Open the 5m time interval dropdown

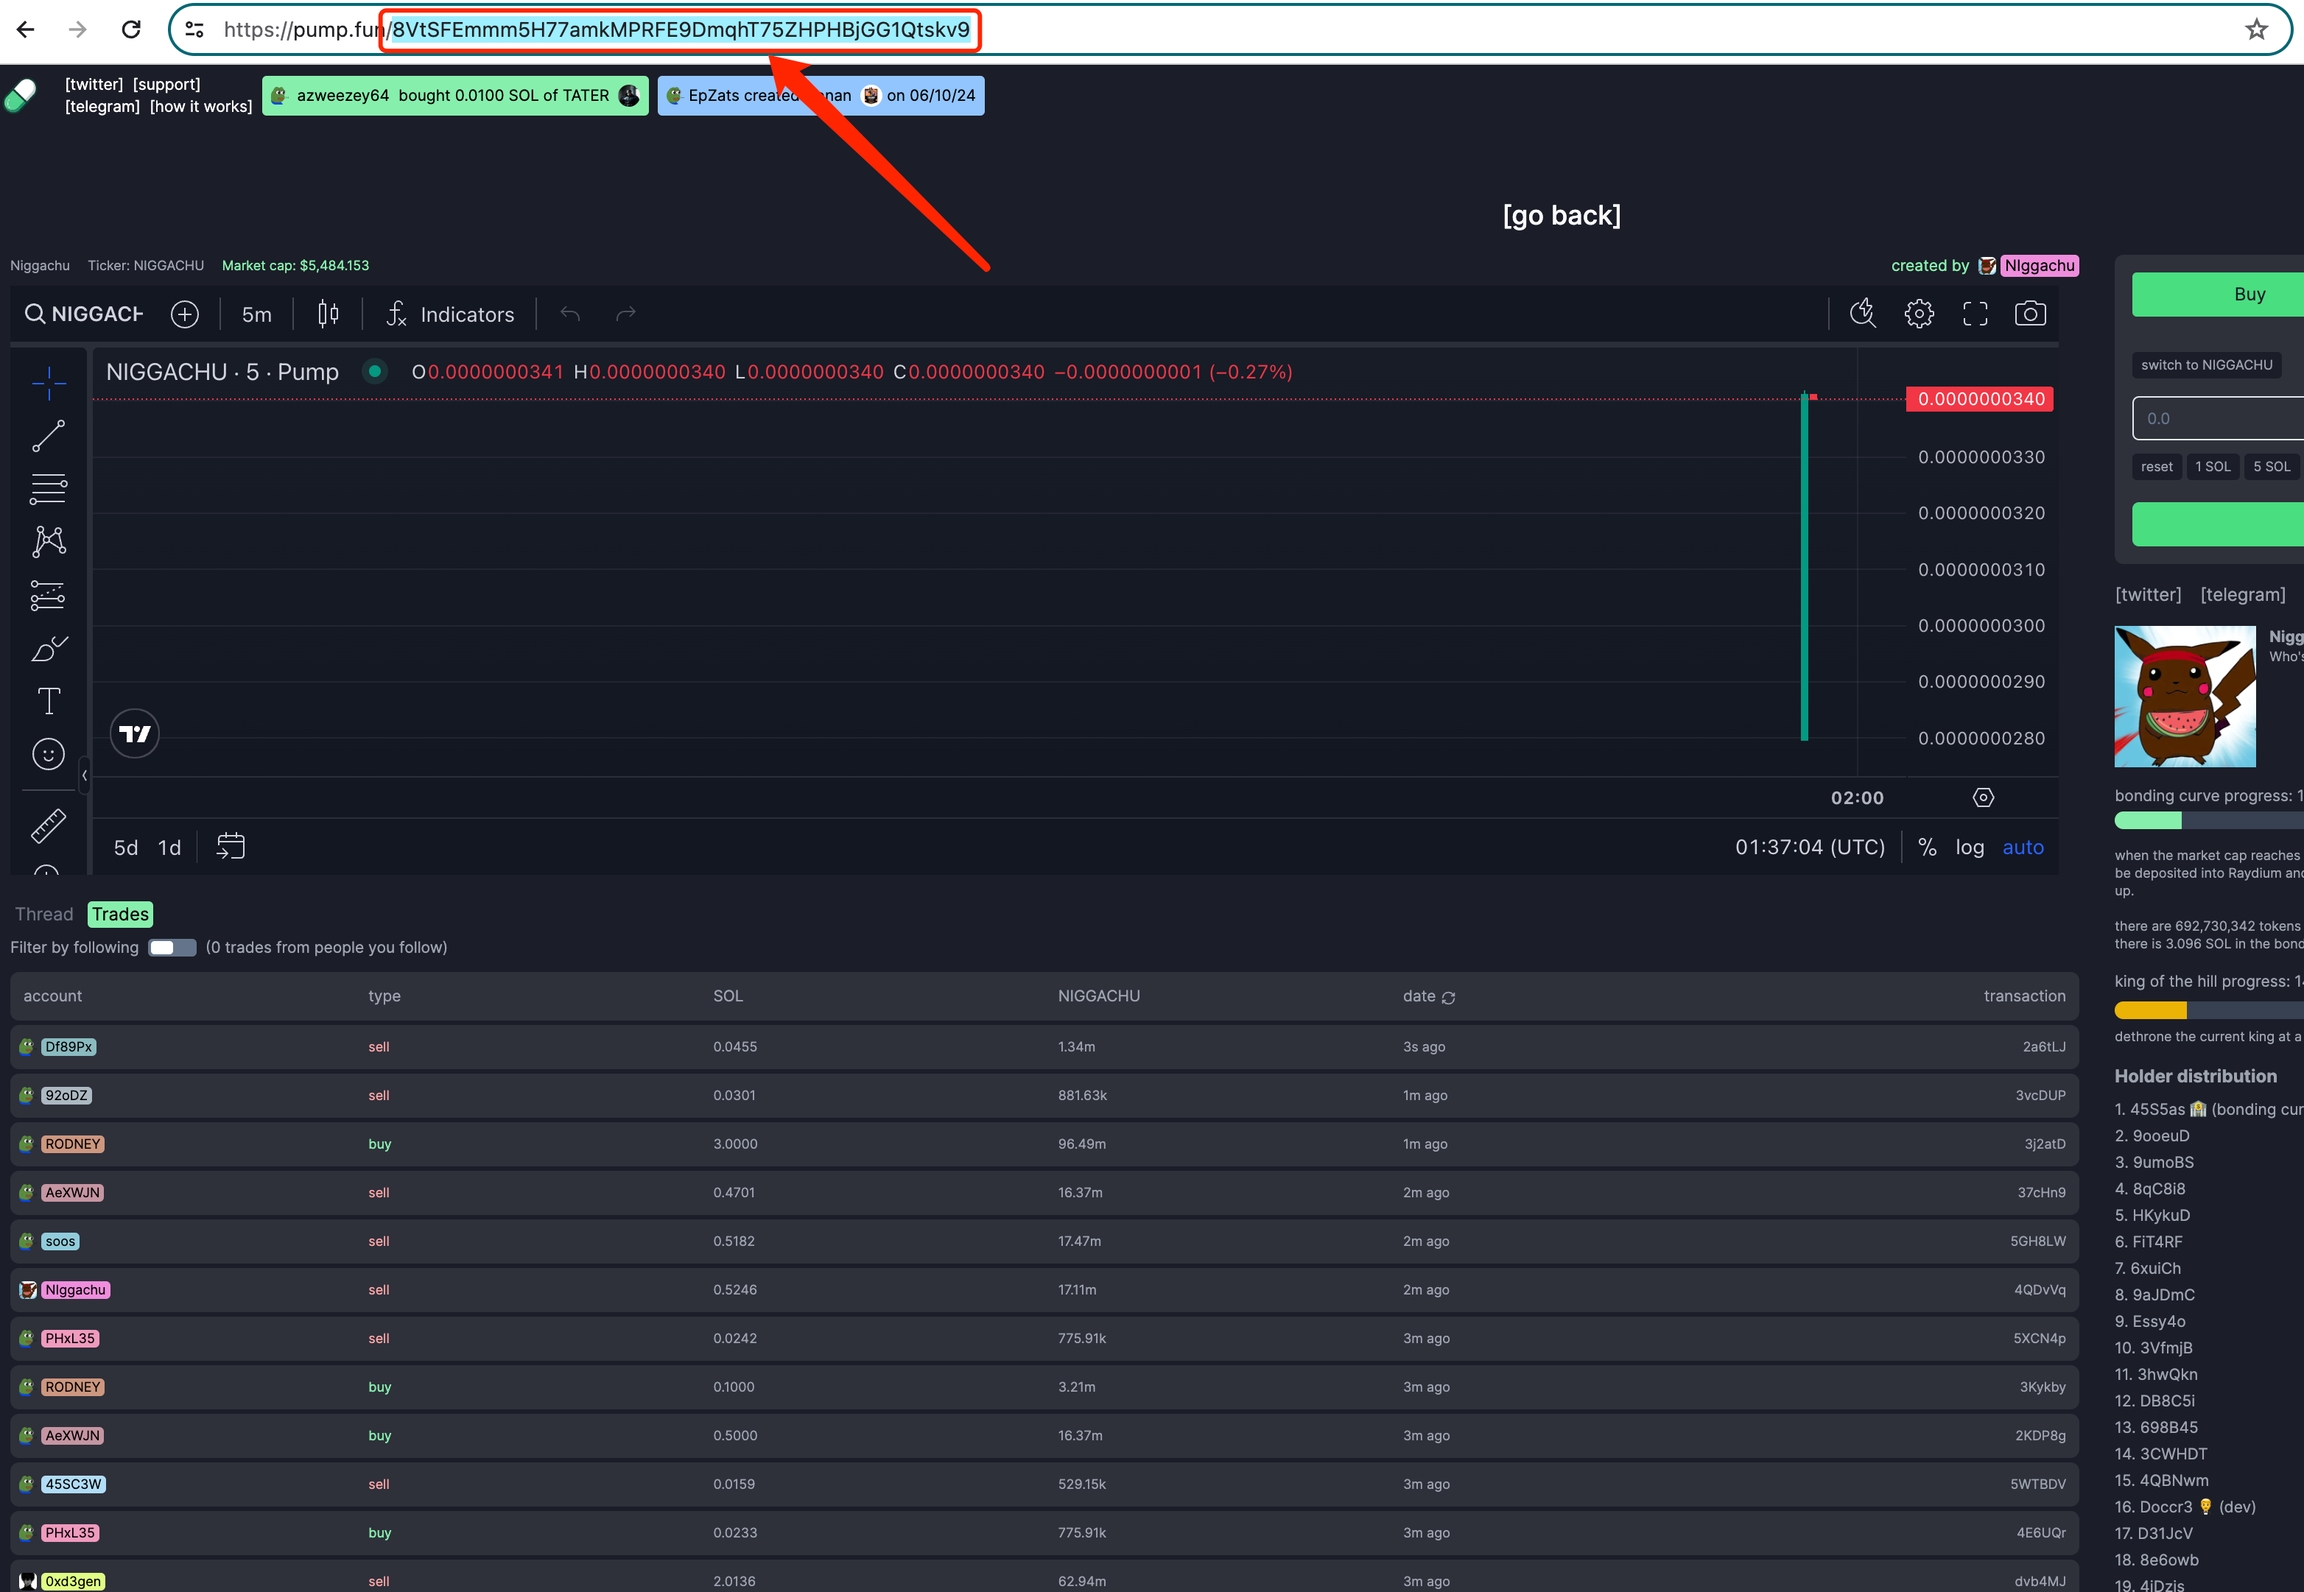click(256, 314)
